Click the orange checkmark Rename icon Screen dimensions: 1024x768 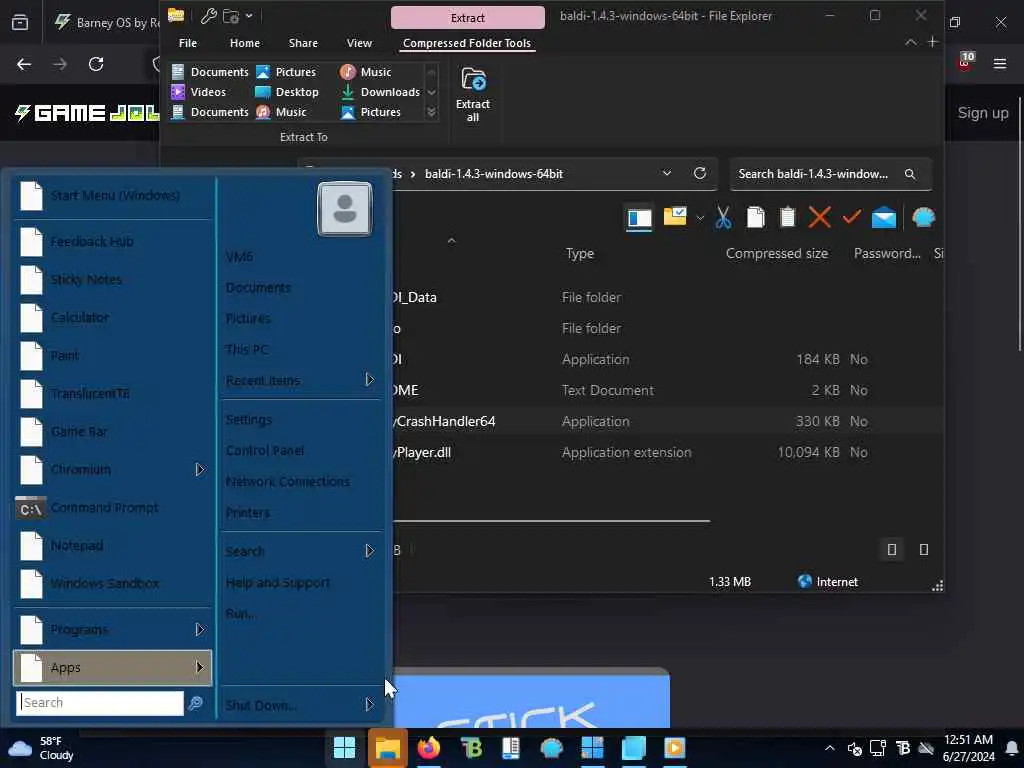(x=852, y=216)
